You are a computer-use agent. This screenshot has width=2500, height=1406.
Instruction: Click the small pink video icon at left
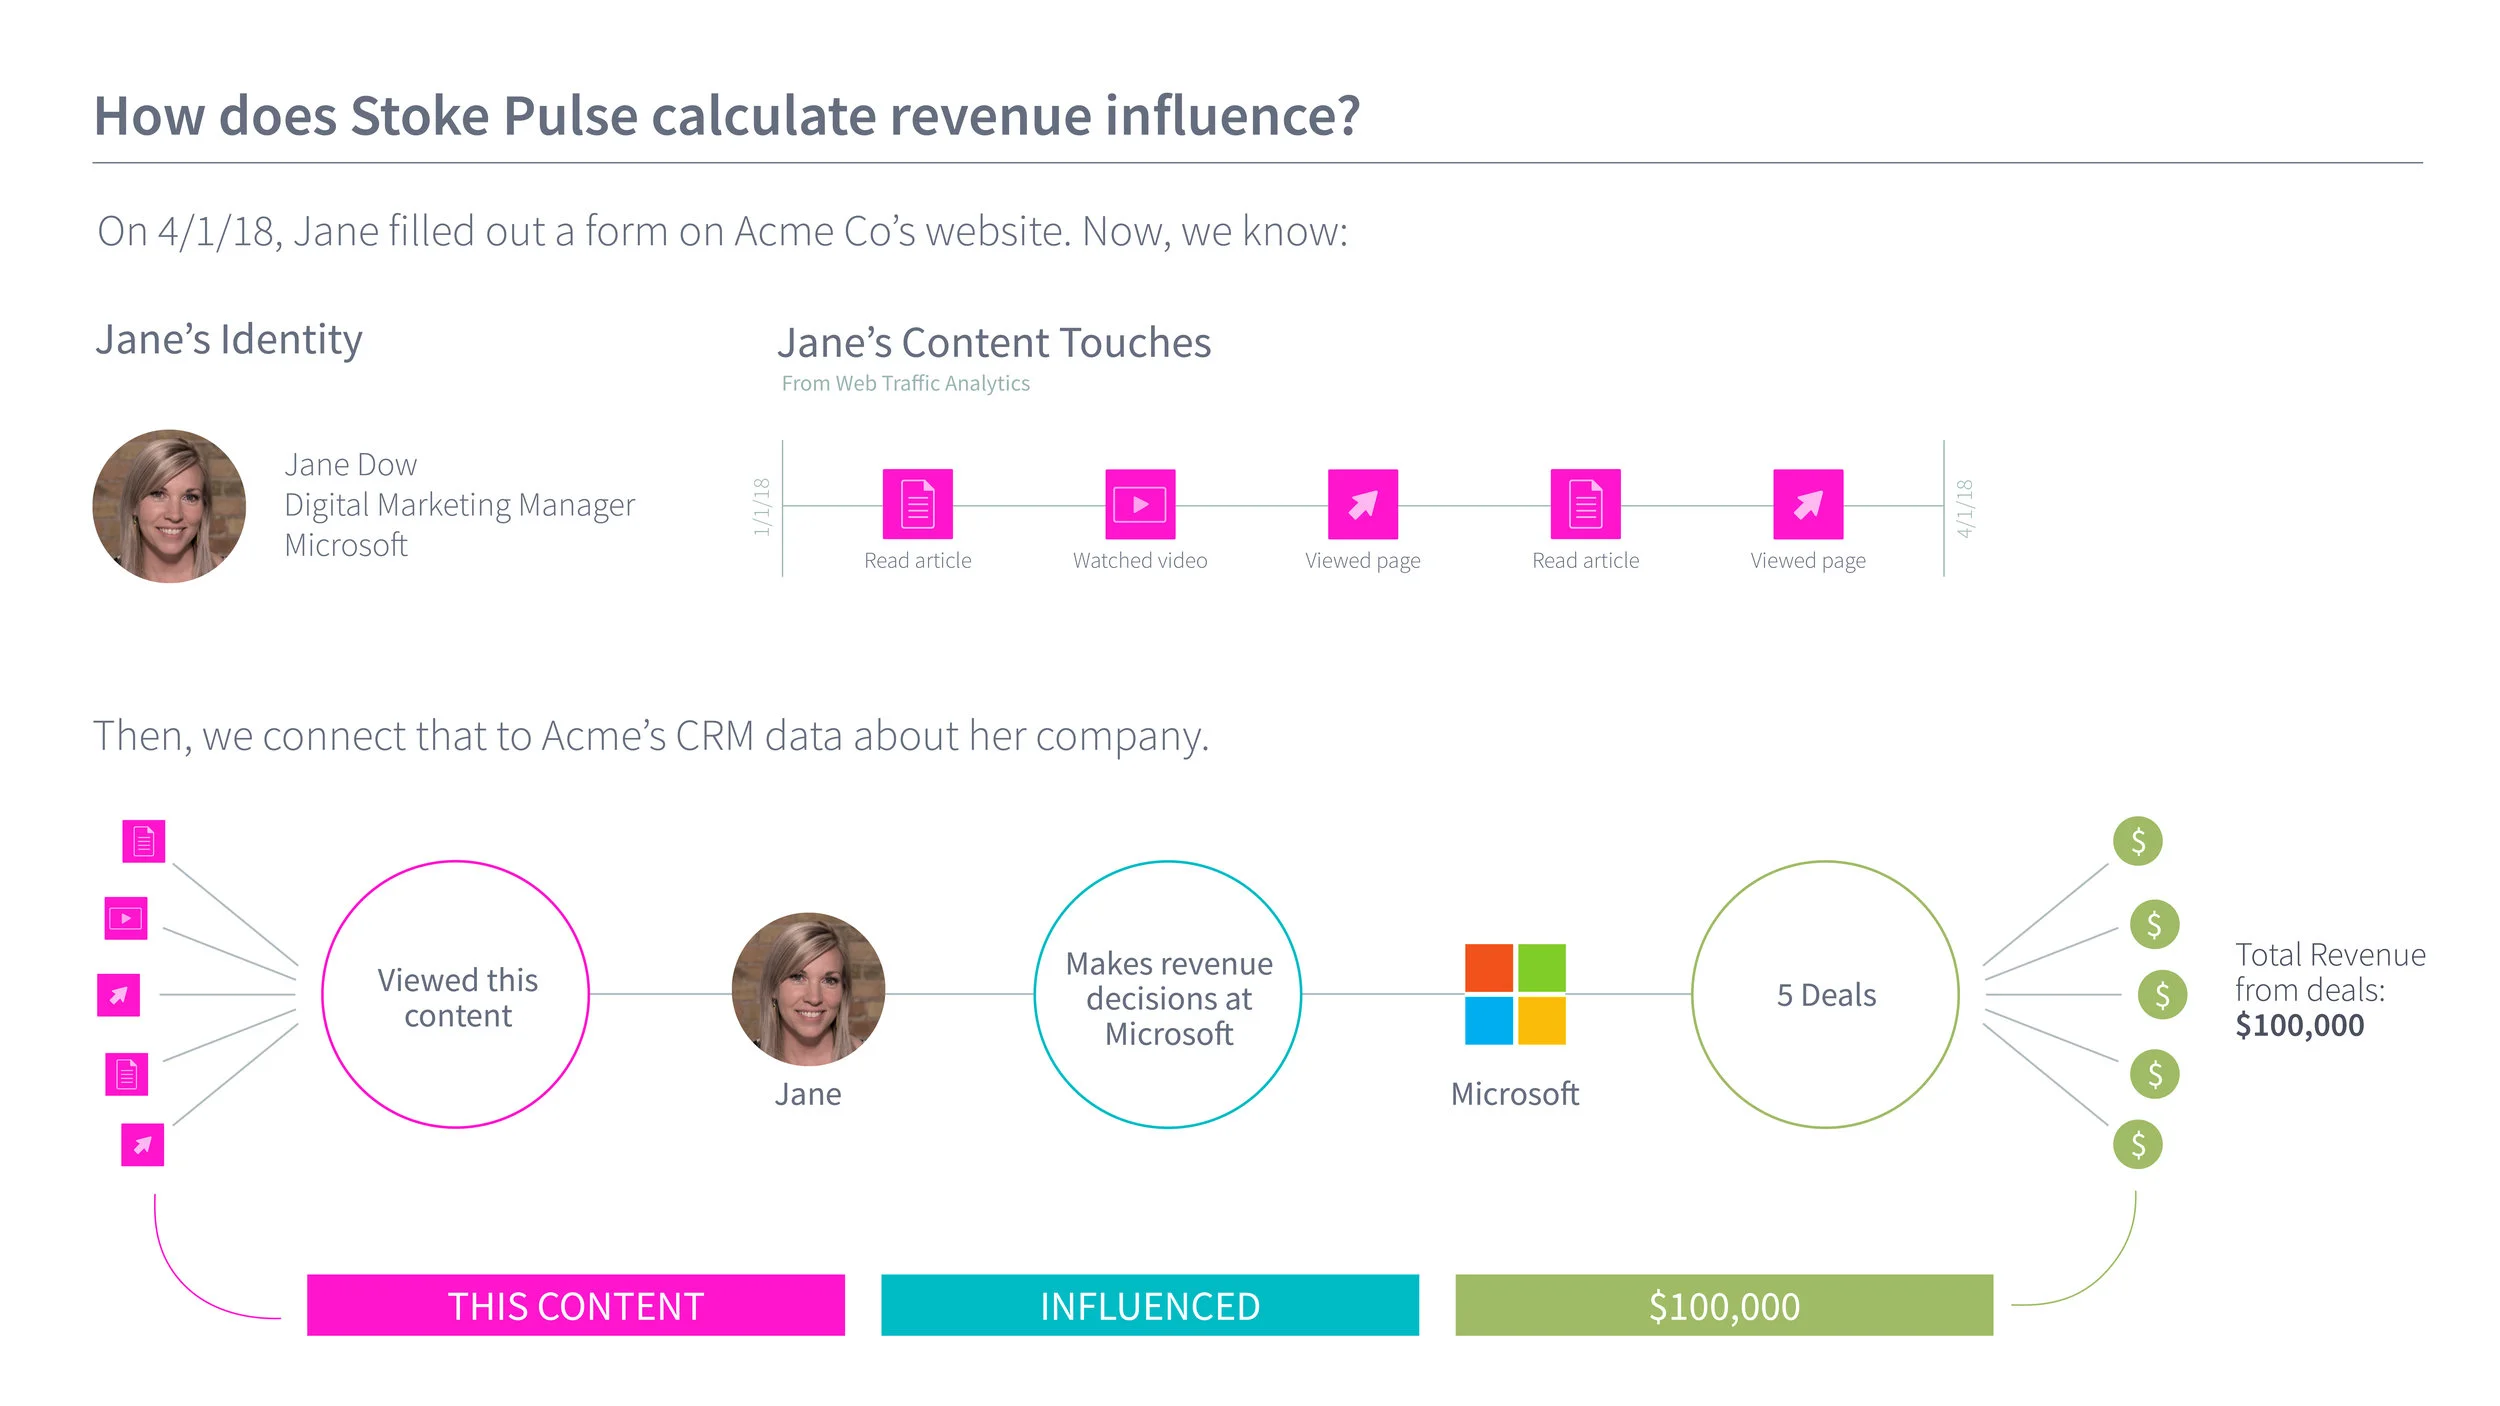tap(126, 918)
